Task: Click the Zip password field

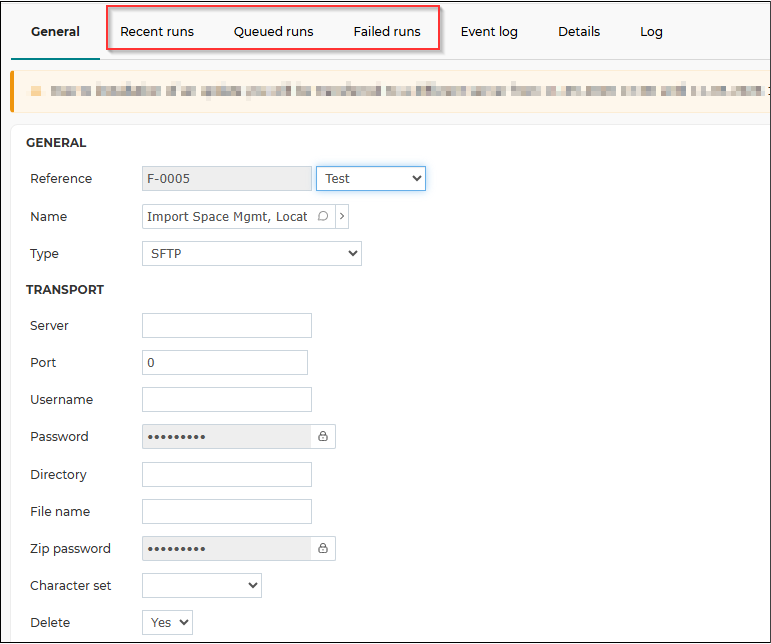Action: pyautogui.click(x=227, y=549)
